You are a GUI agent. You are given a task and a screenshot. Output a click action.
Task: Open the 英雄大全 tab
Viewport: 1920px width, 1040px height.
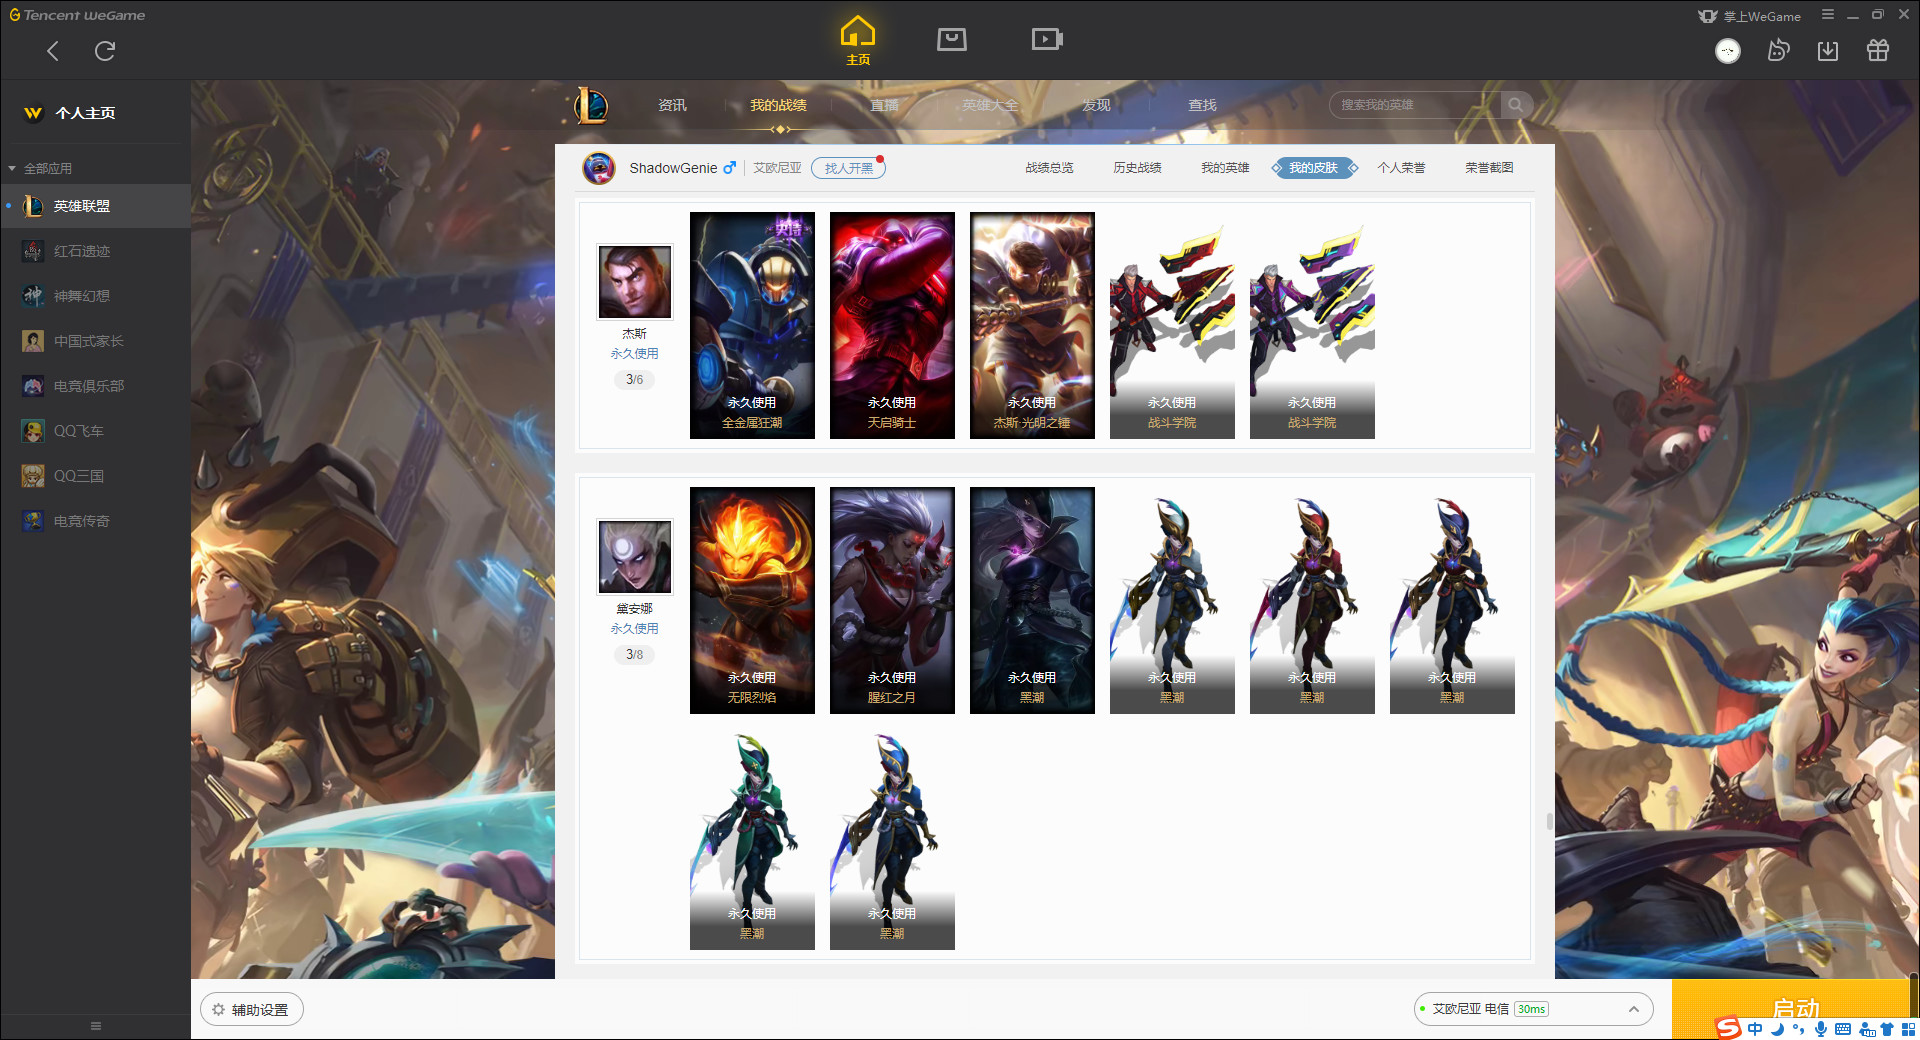(x=990, y=105)
